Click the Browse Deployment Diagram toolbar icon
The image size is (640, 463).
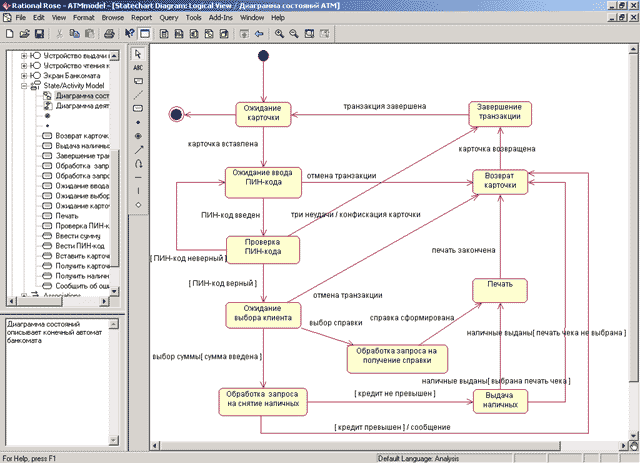click(224, 33)
